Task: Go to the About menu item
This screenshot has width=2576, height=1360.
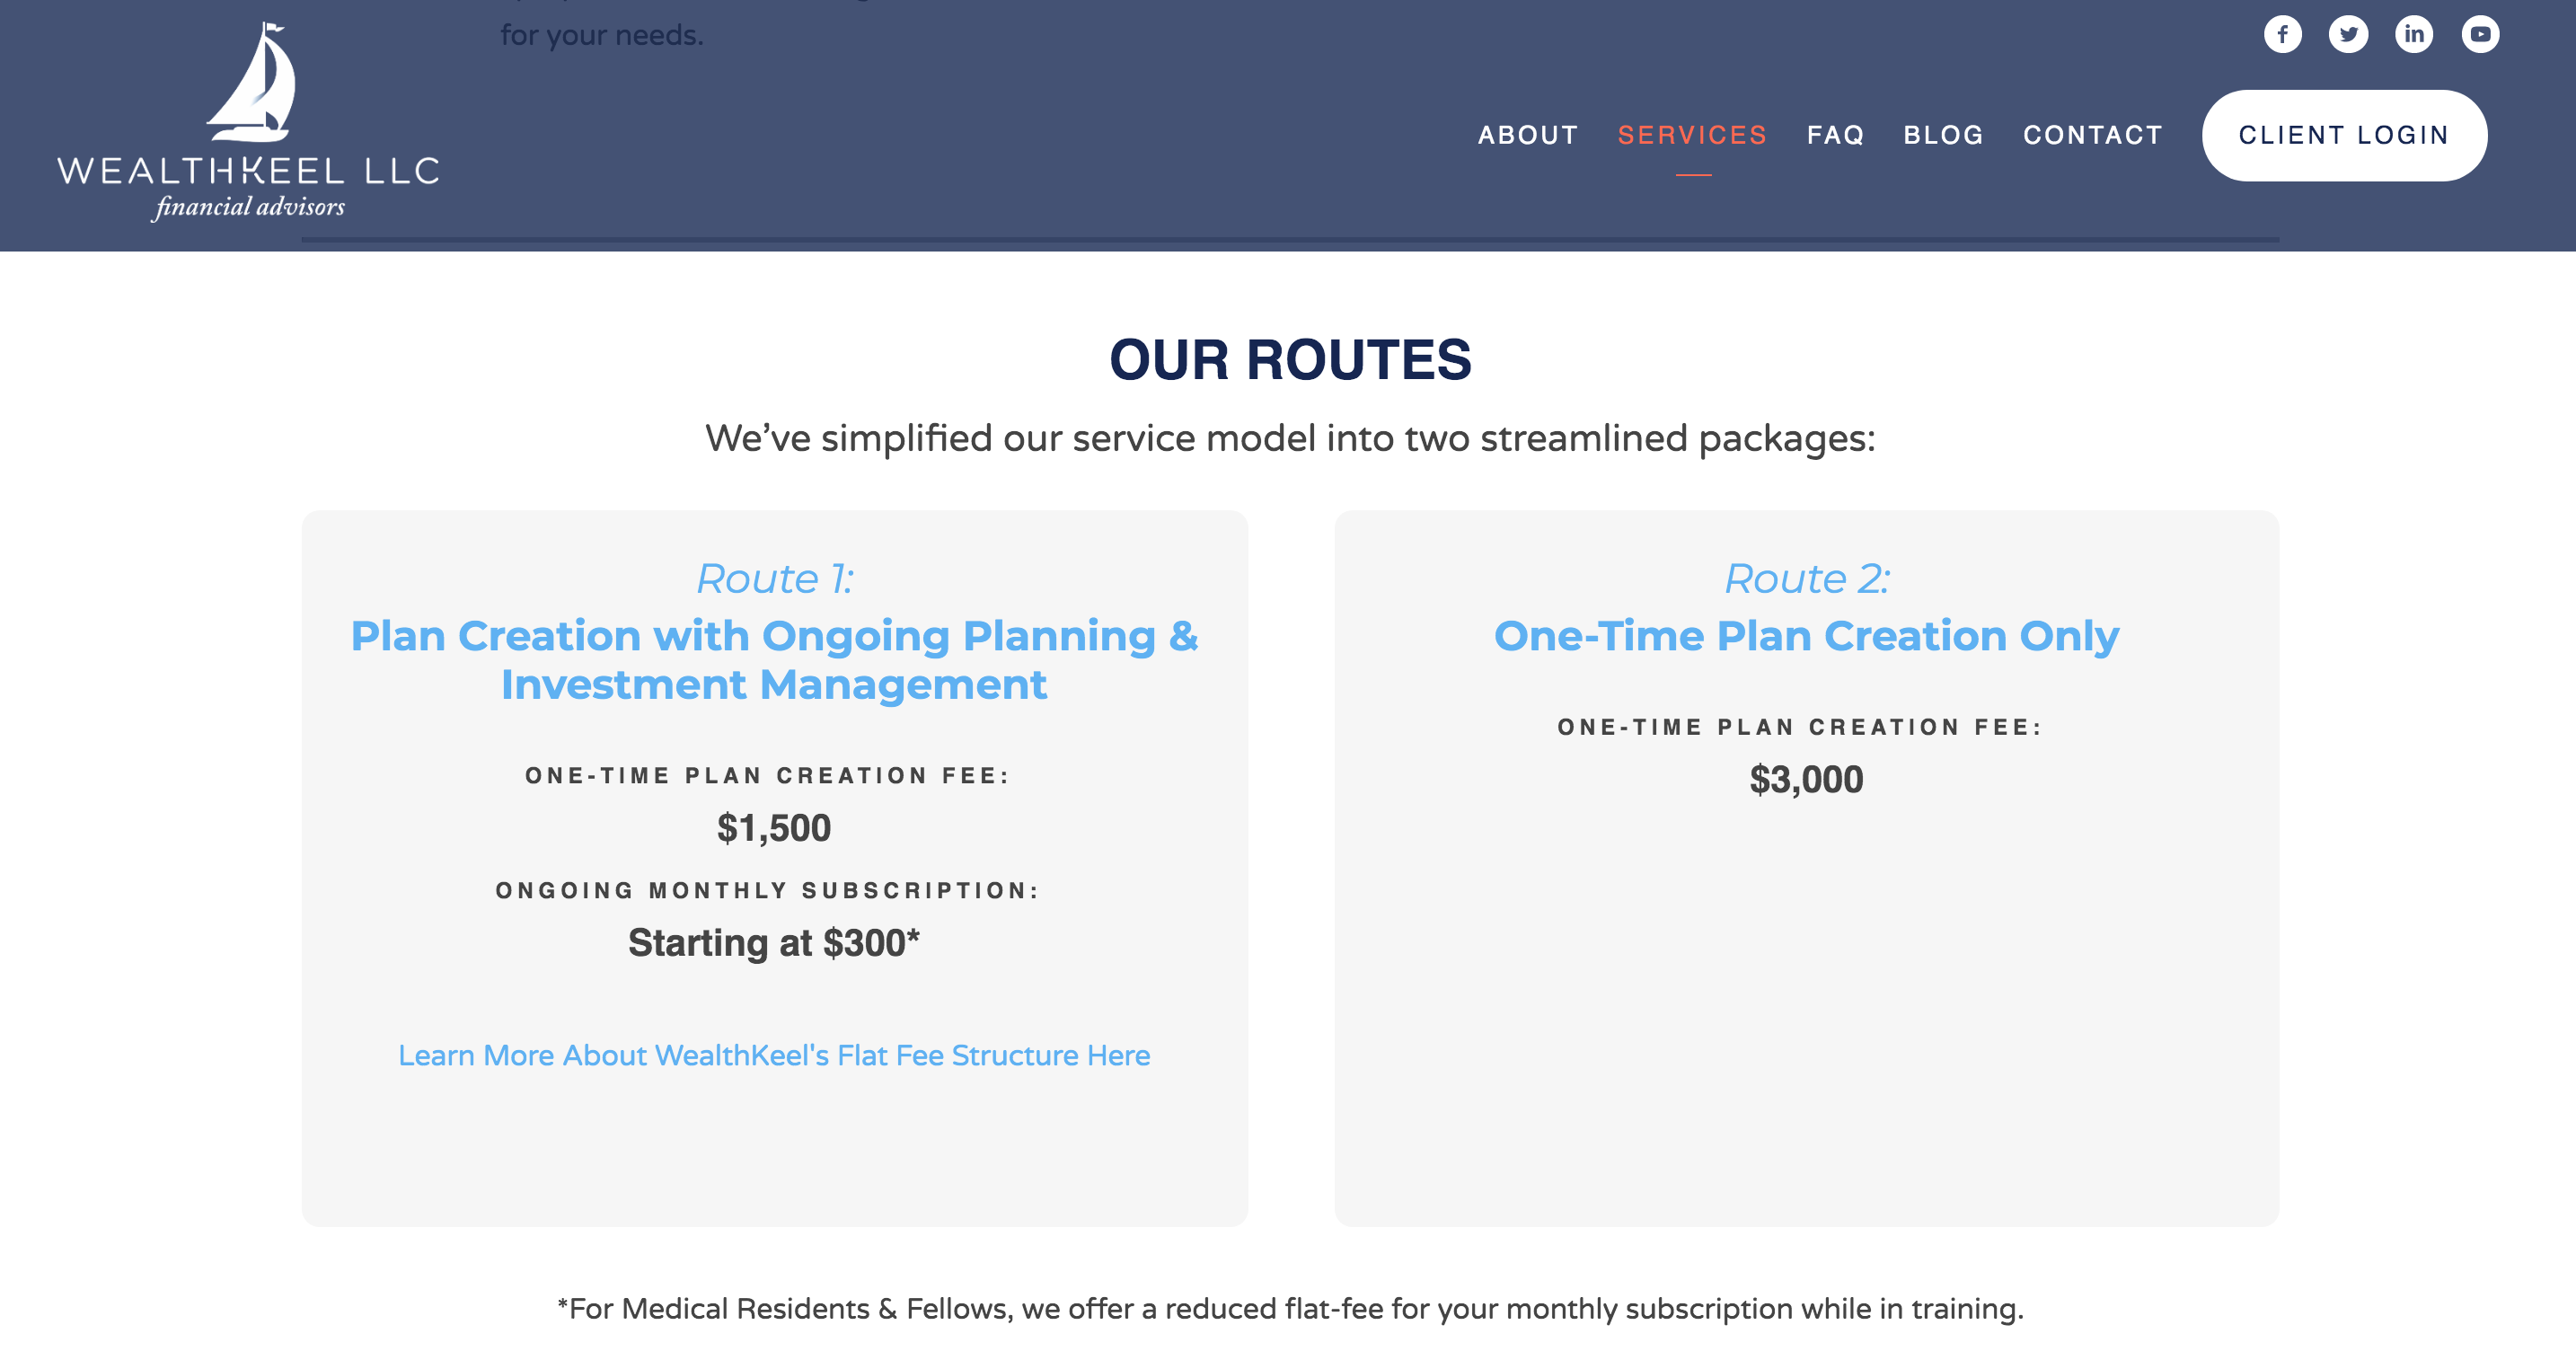Action: tap(1528, 135)
